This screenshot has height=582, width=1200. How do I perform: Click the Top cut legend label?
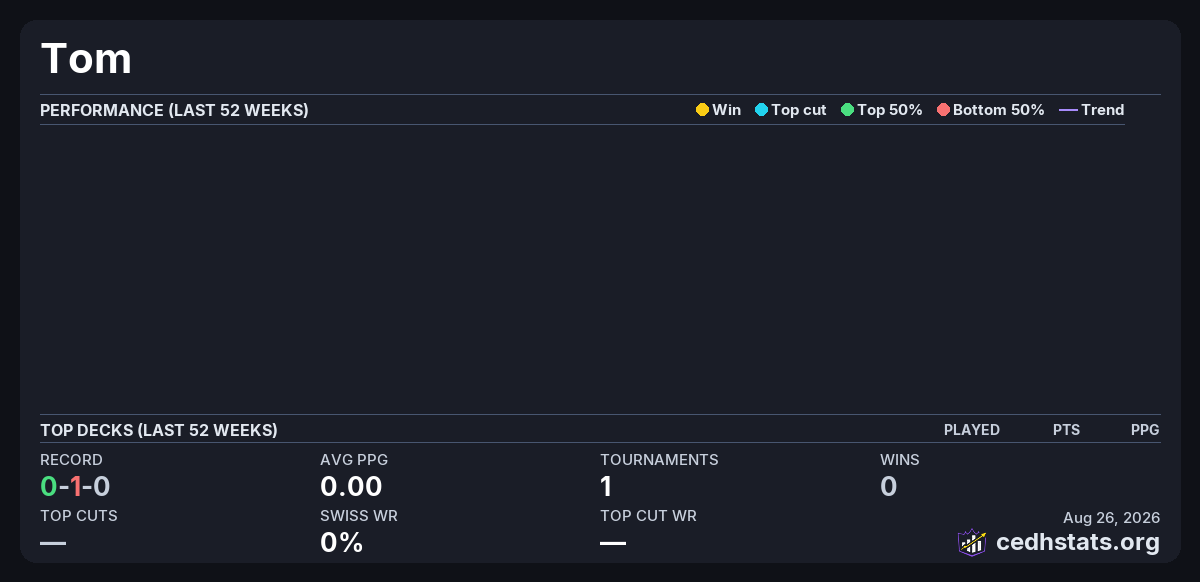coord(798,110)
